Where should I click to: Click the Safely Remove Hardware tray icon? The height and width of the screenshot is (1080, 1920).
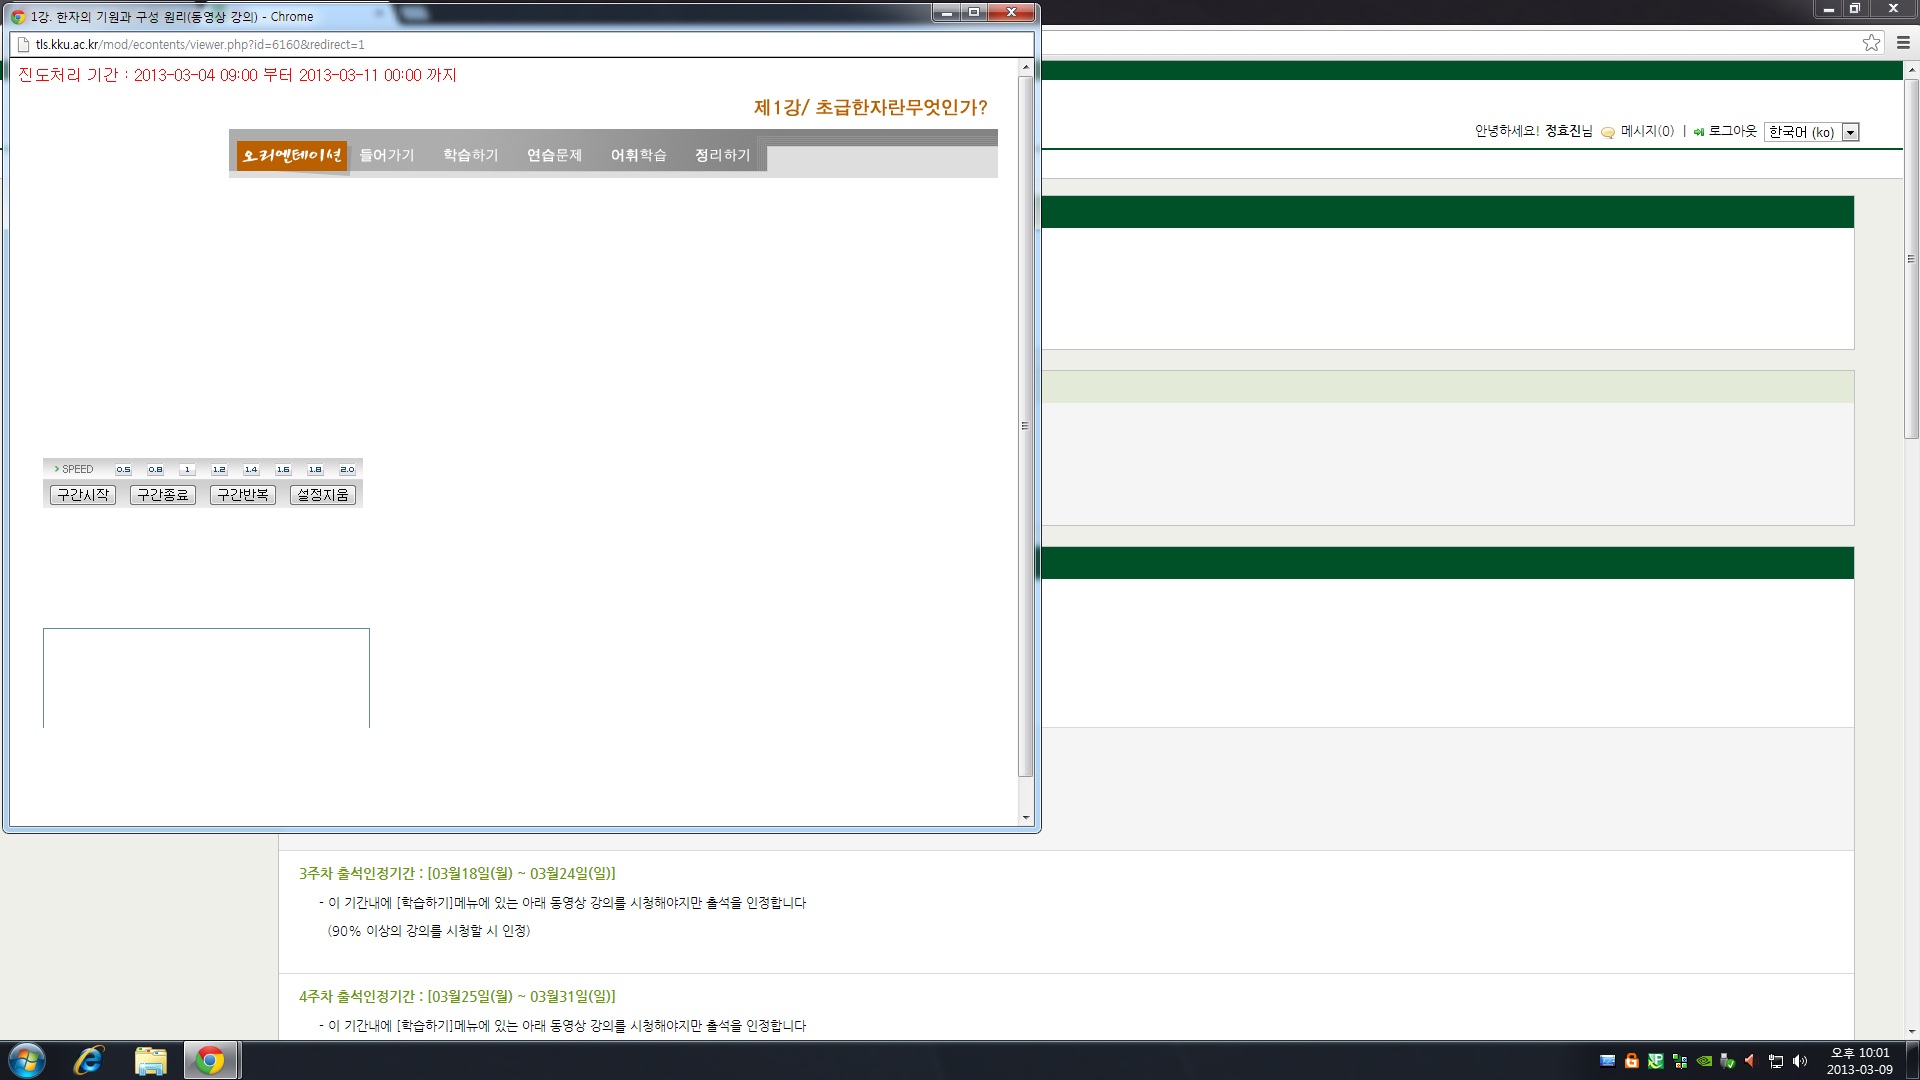click(1727, 1061)
